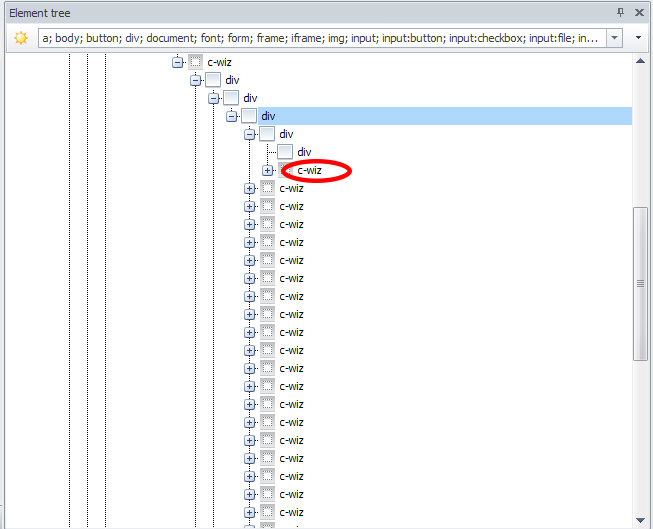
Task: Expand the c-wiz sibling of the leaf div
Action: click(267, 170)
